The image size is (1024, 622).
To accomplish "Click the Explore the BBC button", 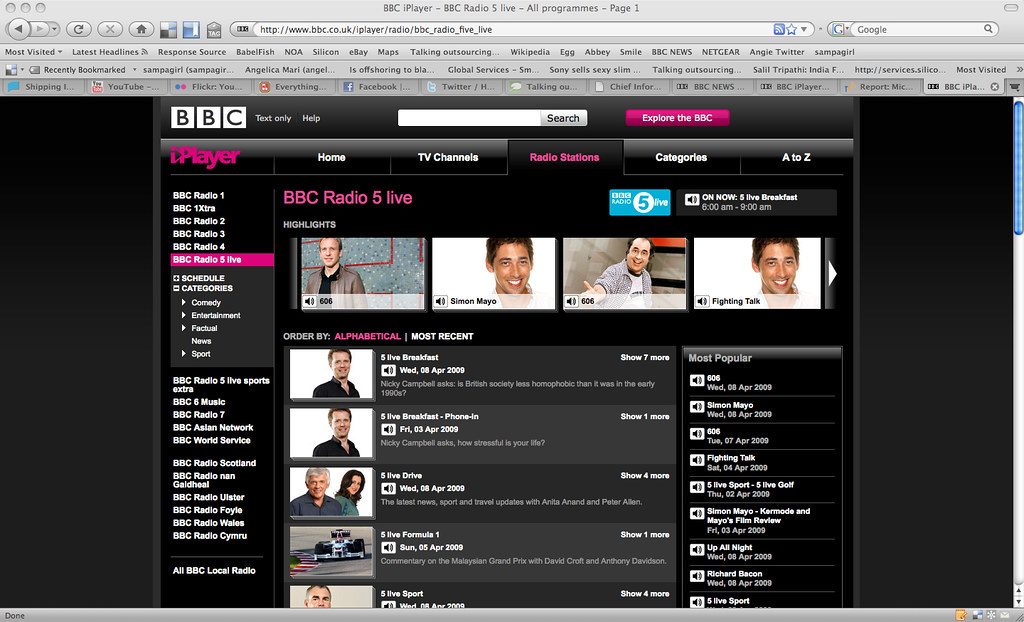I will pos(677,118).
